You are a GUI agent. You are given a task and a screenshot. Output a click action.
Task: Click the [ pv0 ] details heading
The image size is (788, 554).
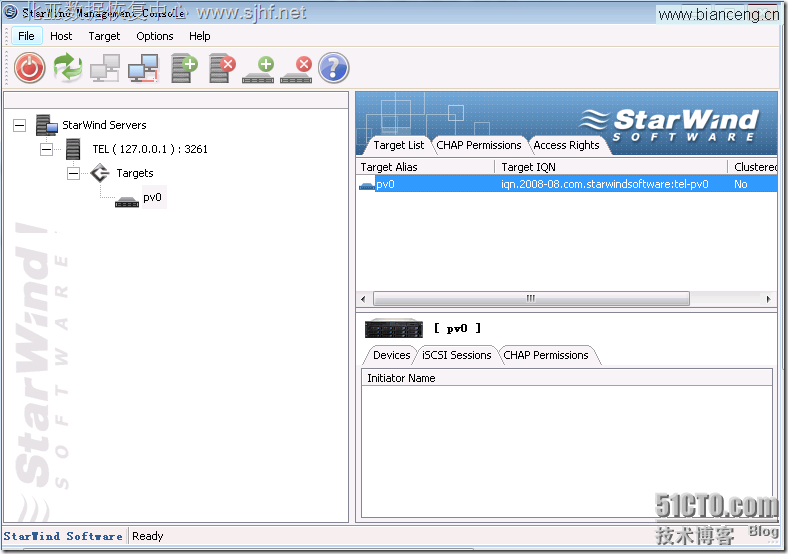point(457,328)
